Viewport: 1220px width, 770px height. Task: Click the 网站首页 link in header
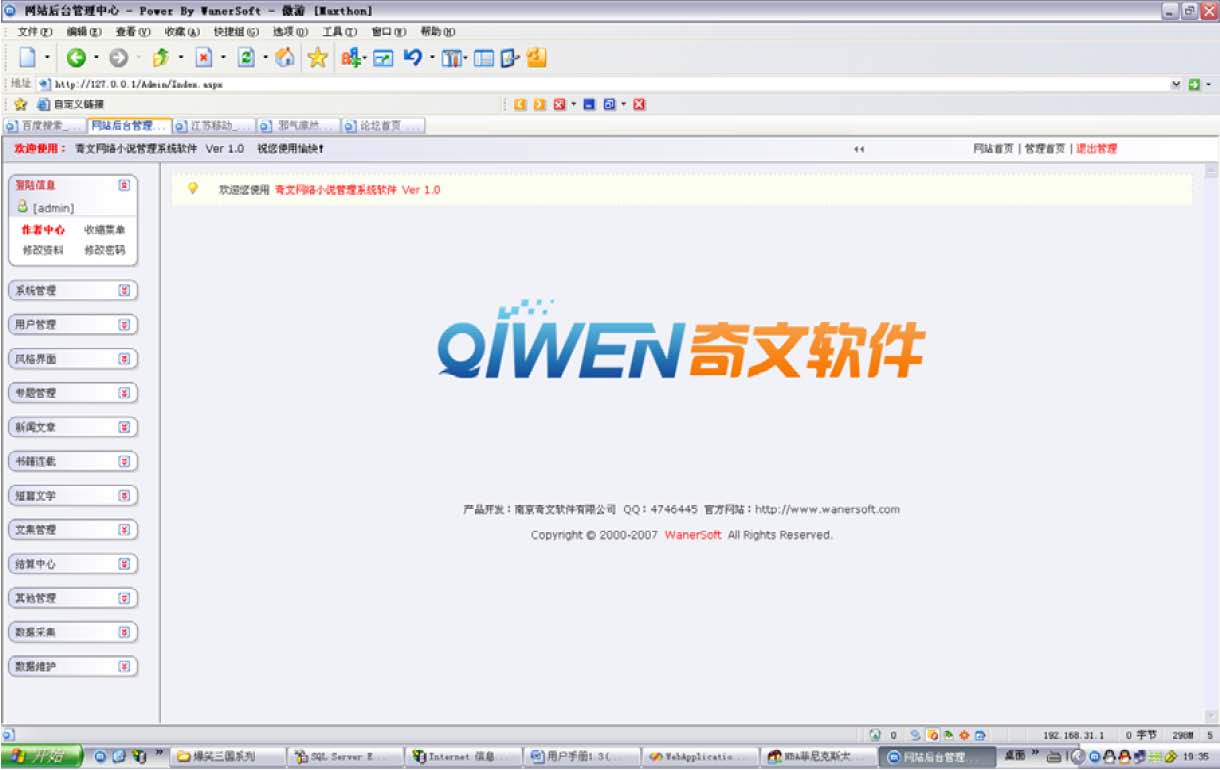(x=994, y=149)
